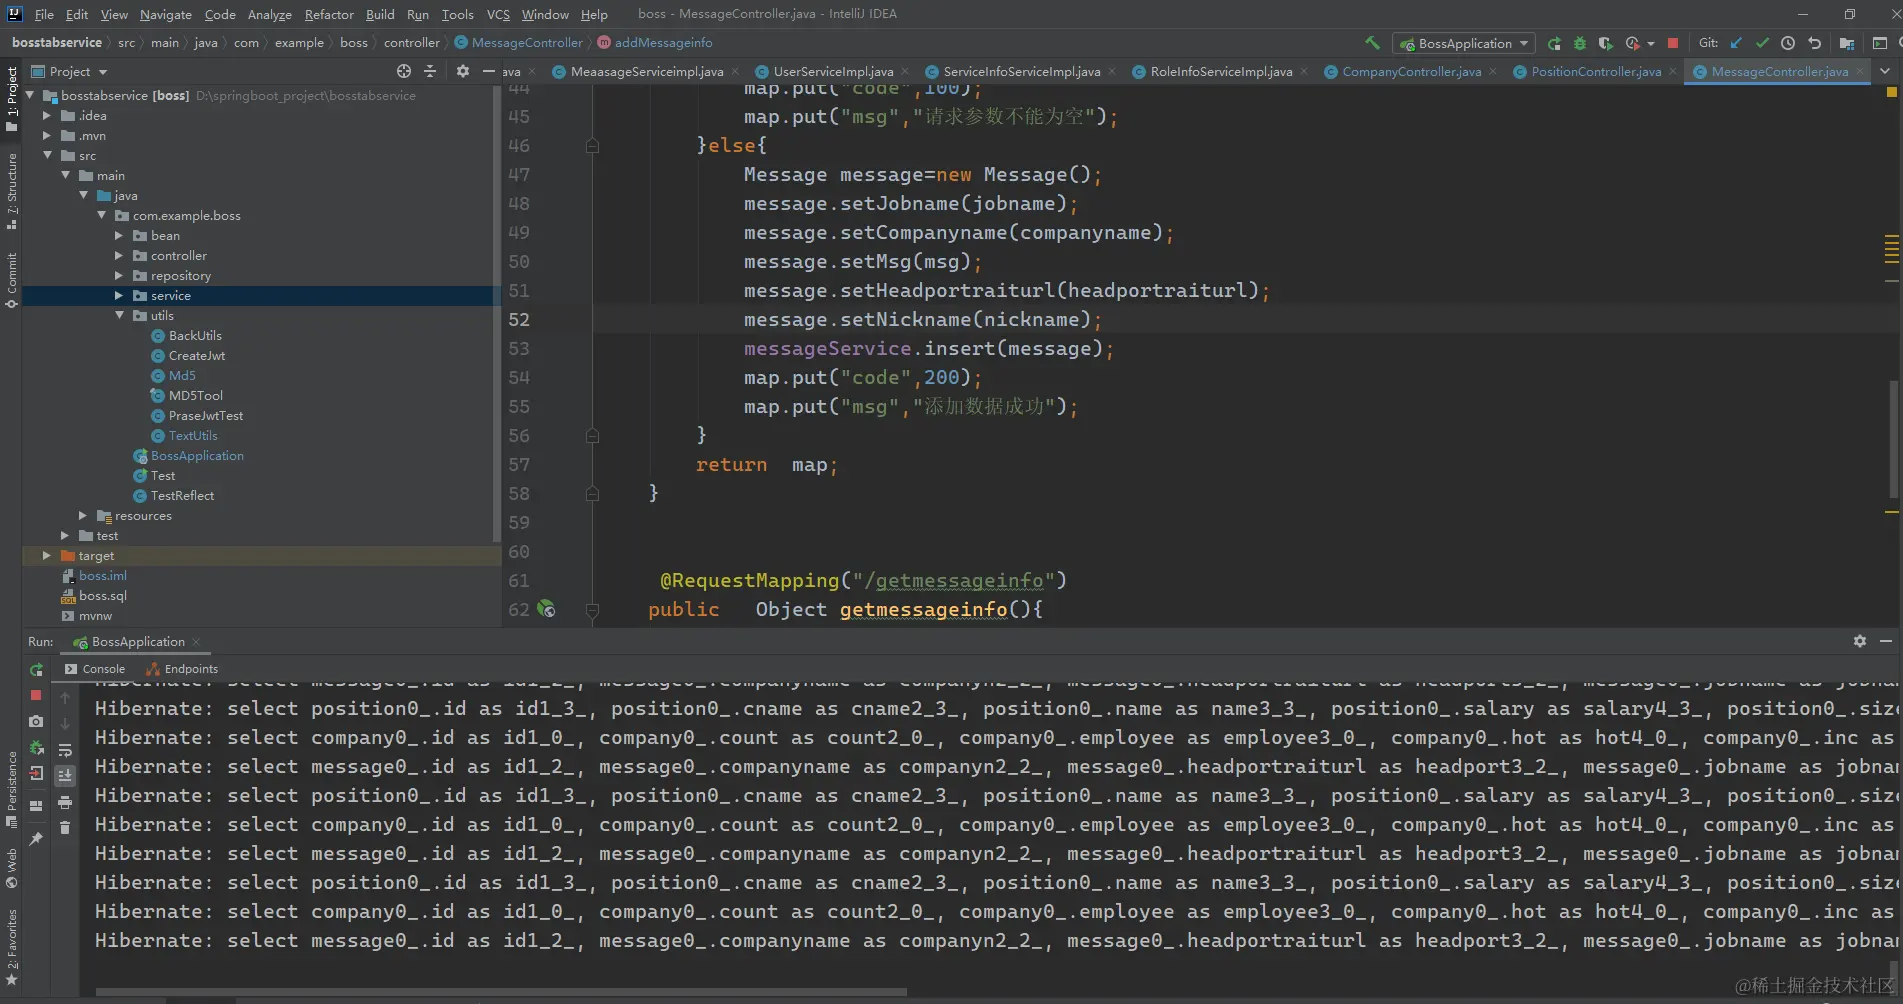The image size is (1903, 1004).
Task: Switch to PositionController.java editor tab
Action: click(x=1596, y=71)
